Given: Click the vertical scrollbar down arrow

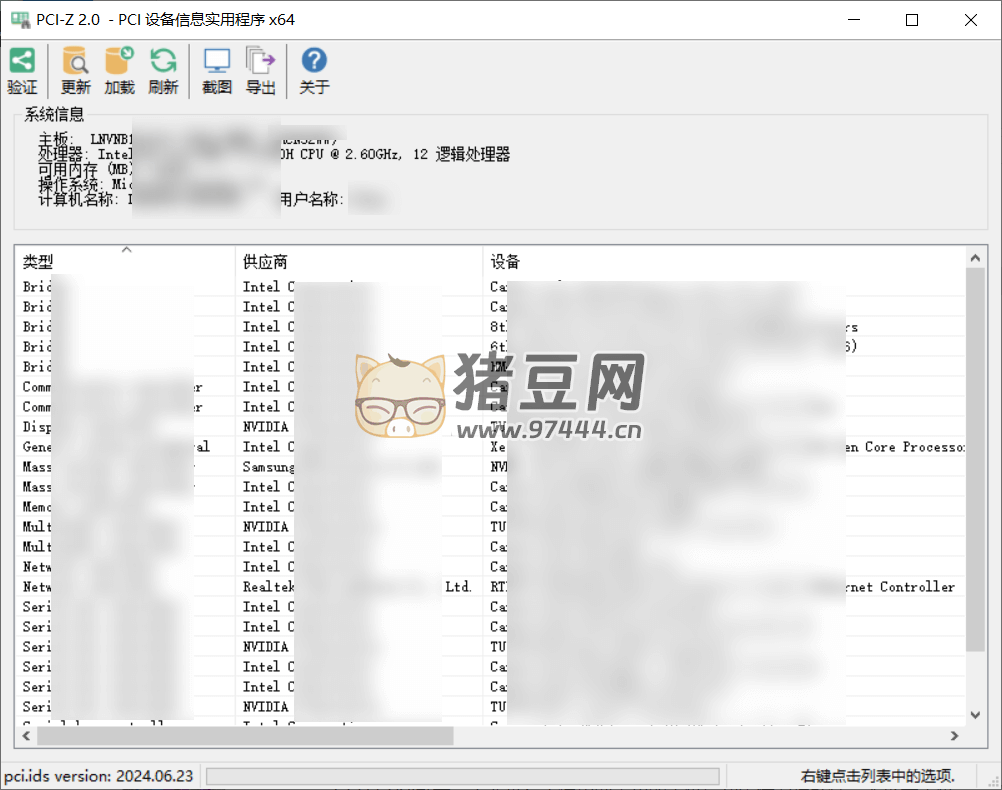Looking at the screenshot, I should coord(975,714).
